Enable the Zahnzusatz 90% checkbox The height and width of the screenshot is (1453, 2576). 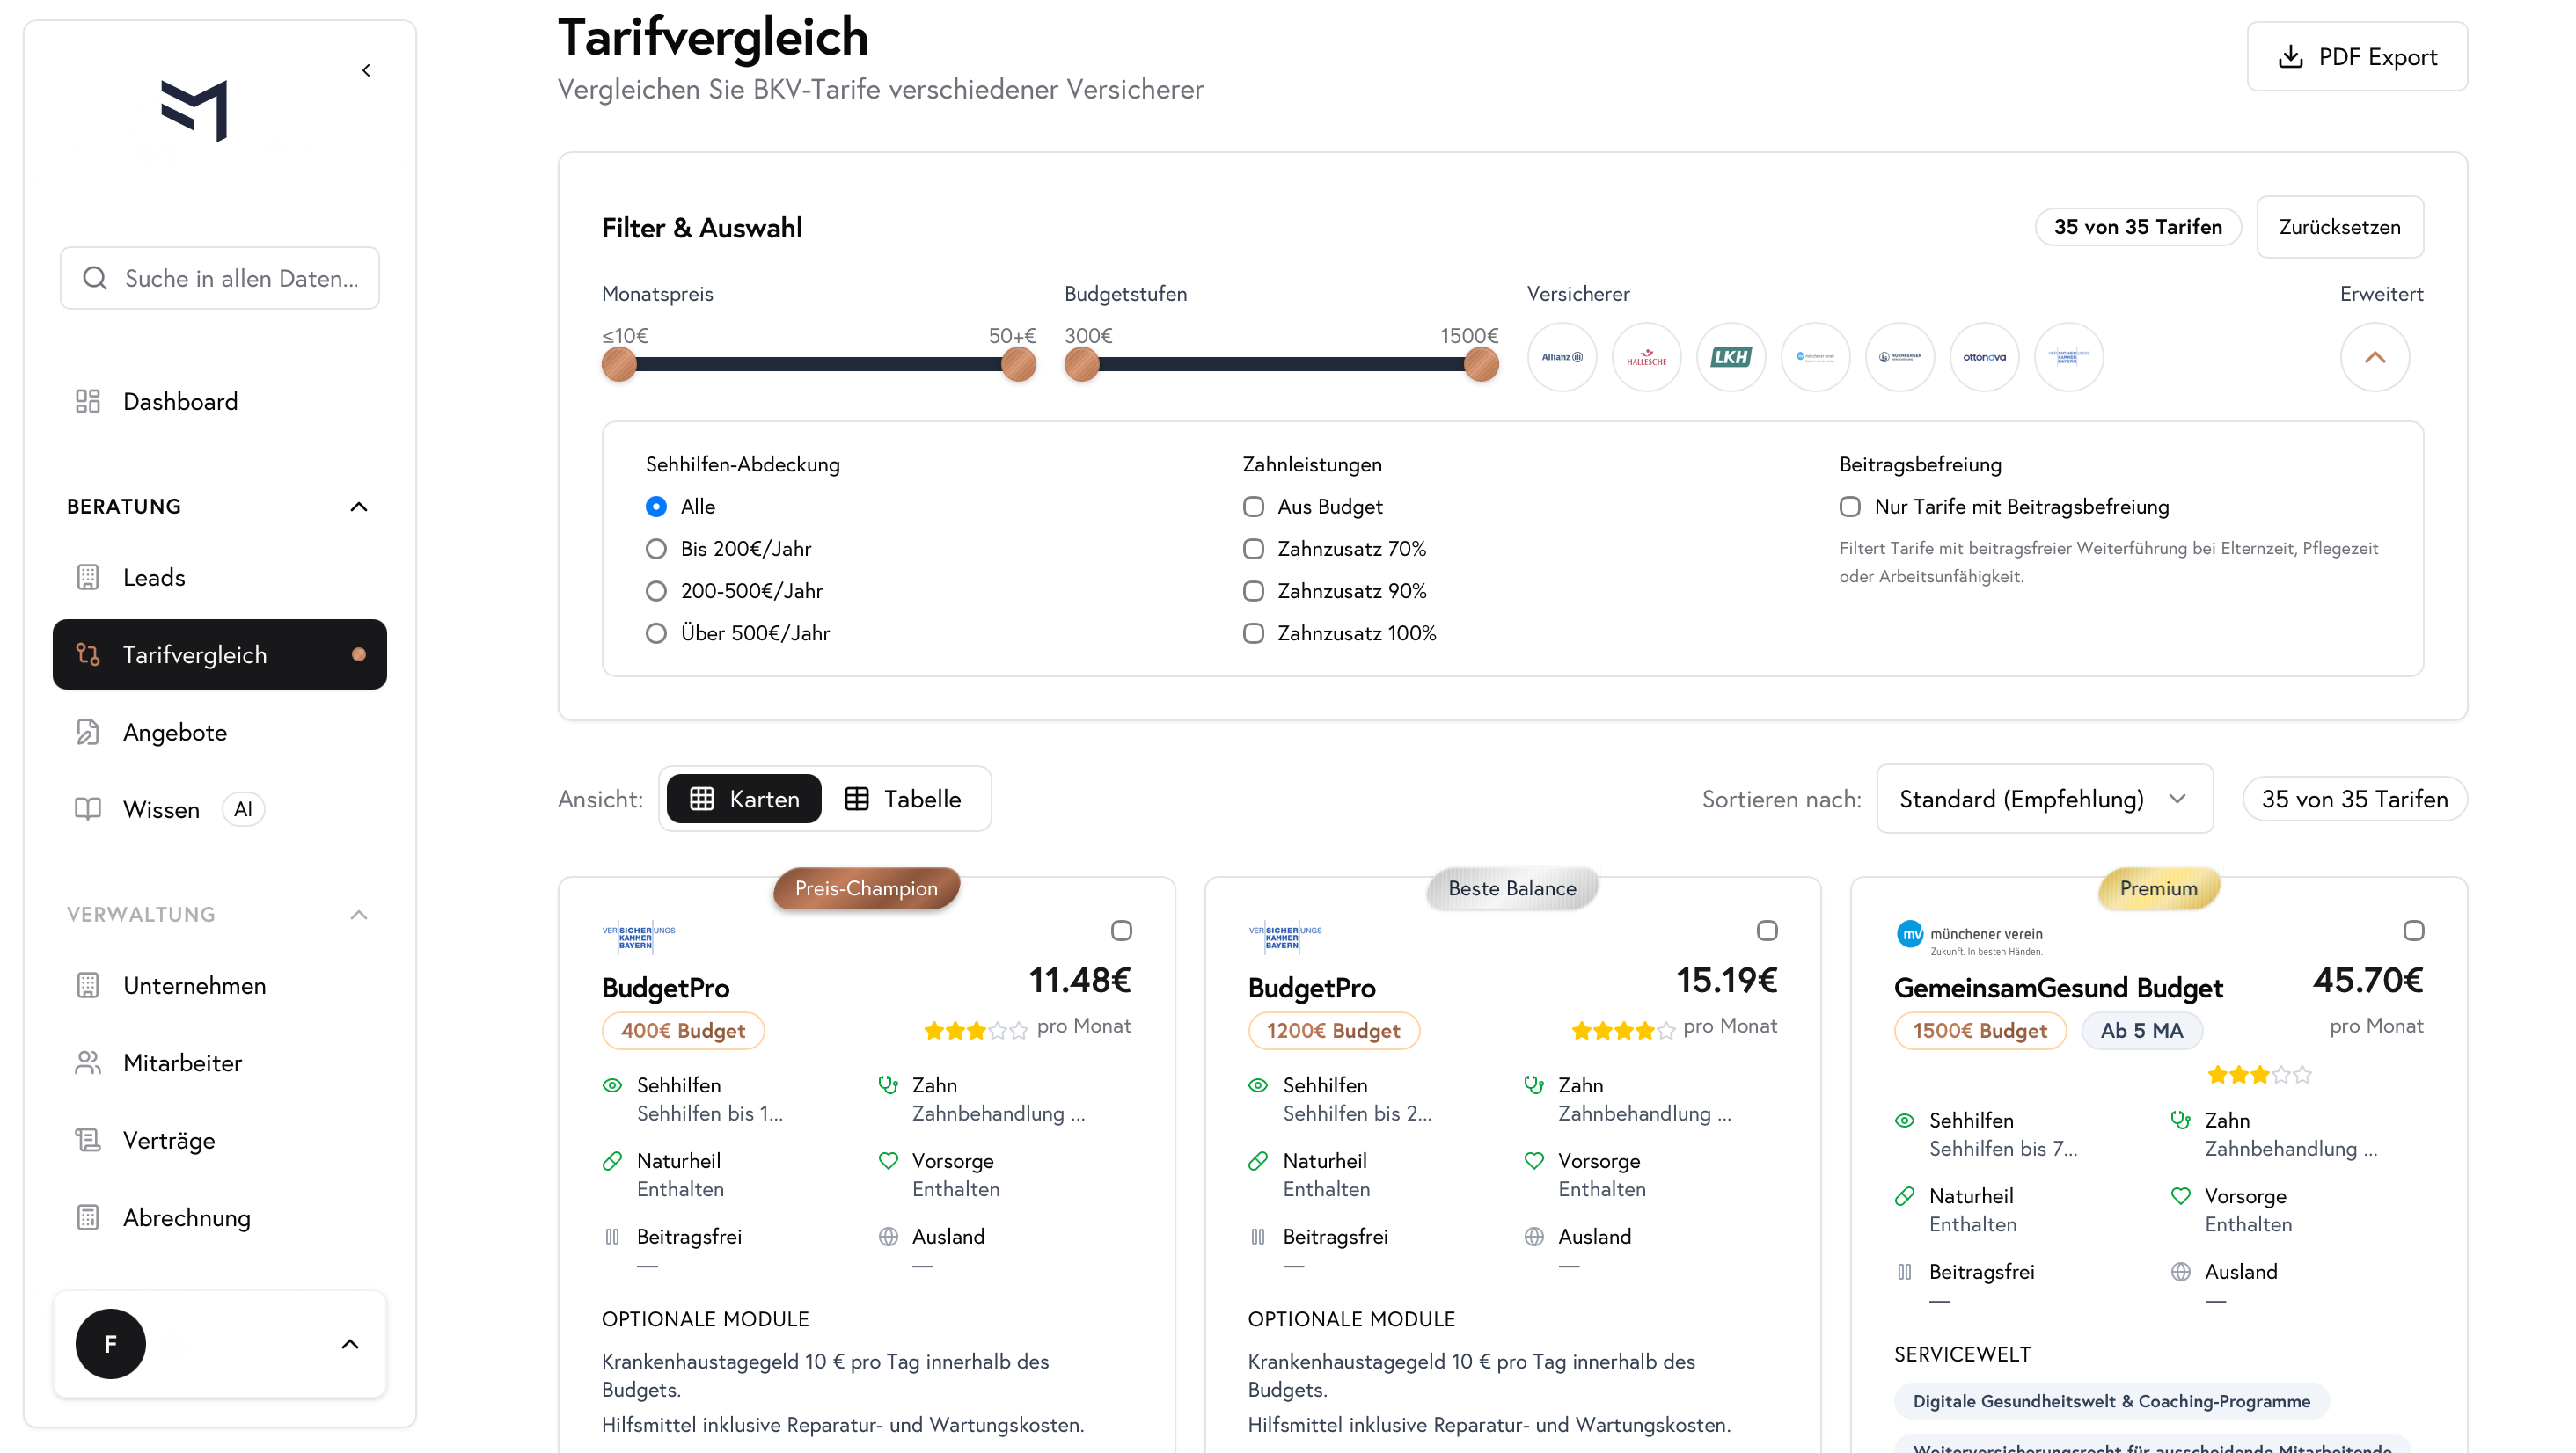click(1253, 591)
